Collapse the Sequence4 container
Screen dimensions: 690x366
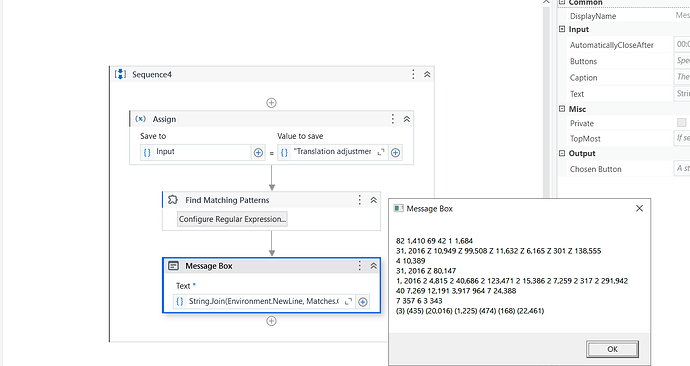click(x=427, y=74)
